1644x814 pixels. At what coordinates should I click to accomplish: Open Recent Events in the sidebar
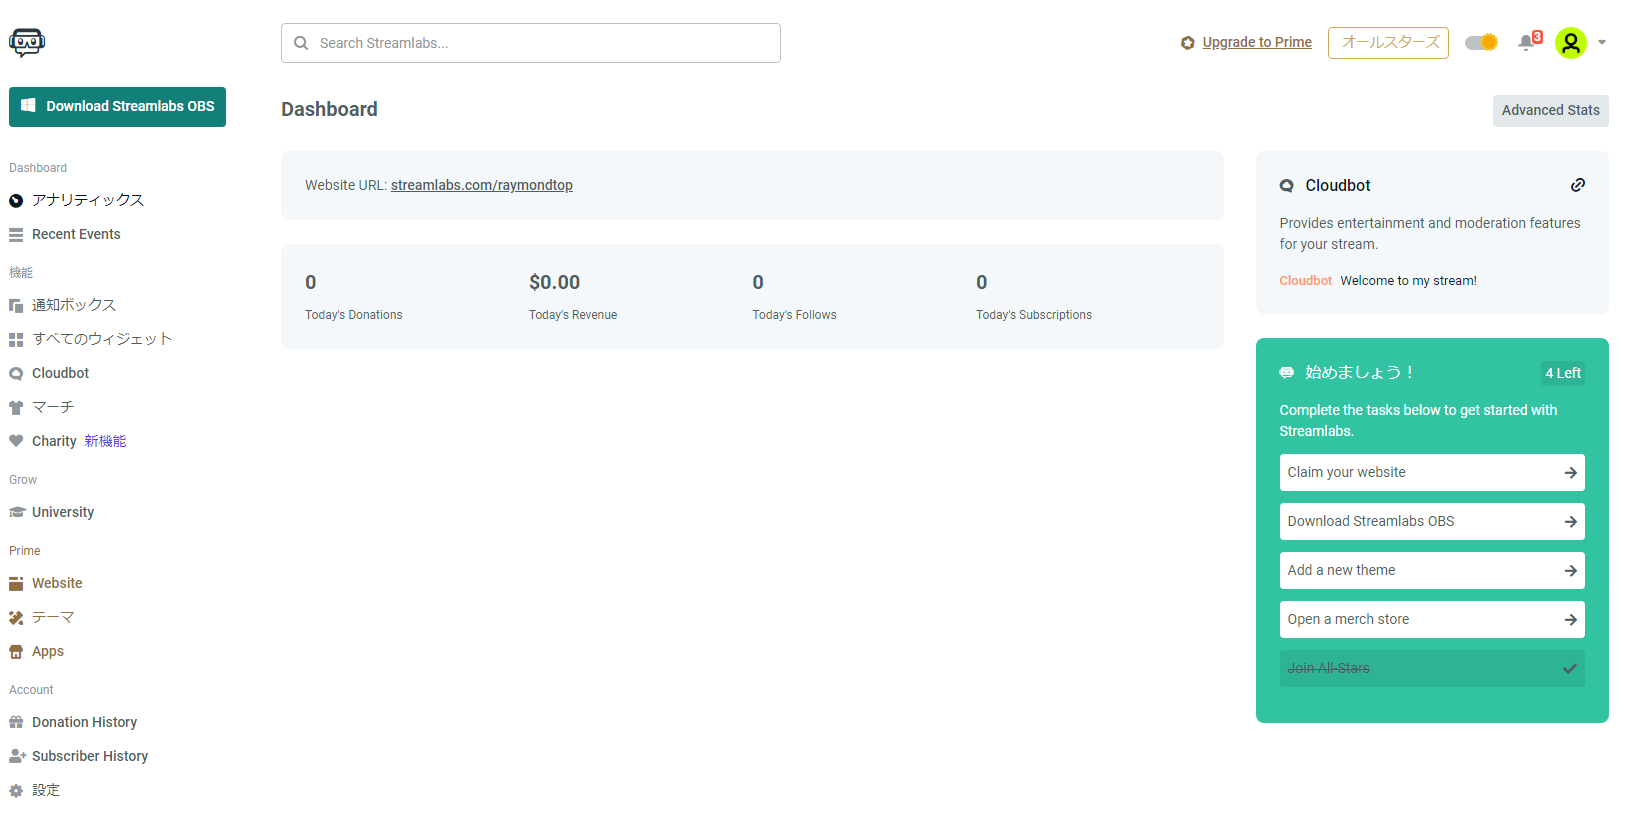76,234
